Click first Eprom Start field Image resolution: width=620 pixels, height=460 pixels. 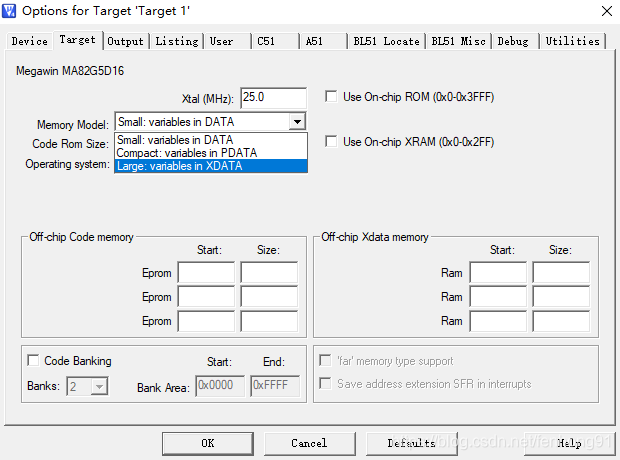pyautogui.click(x=206, y=273)
